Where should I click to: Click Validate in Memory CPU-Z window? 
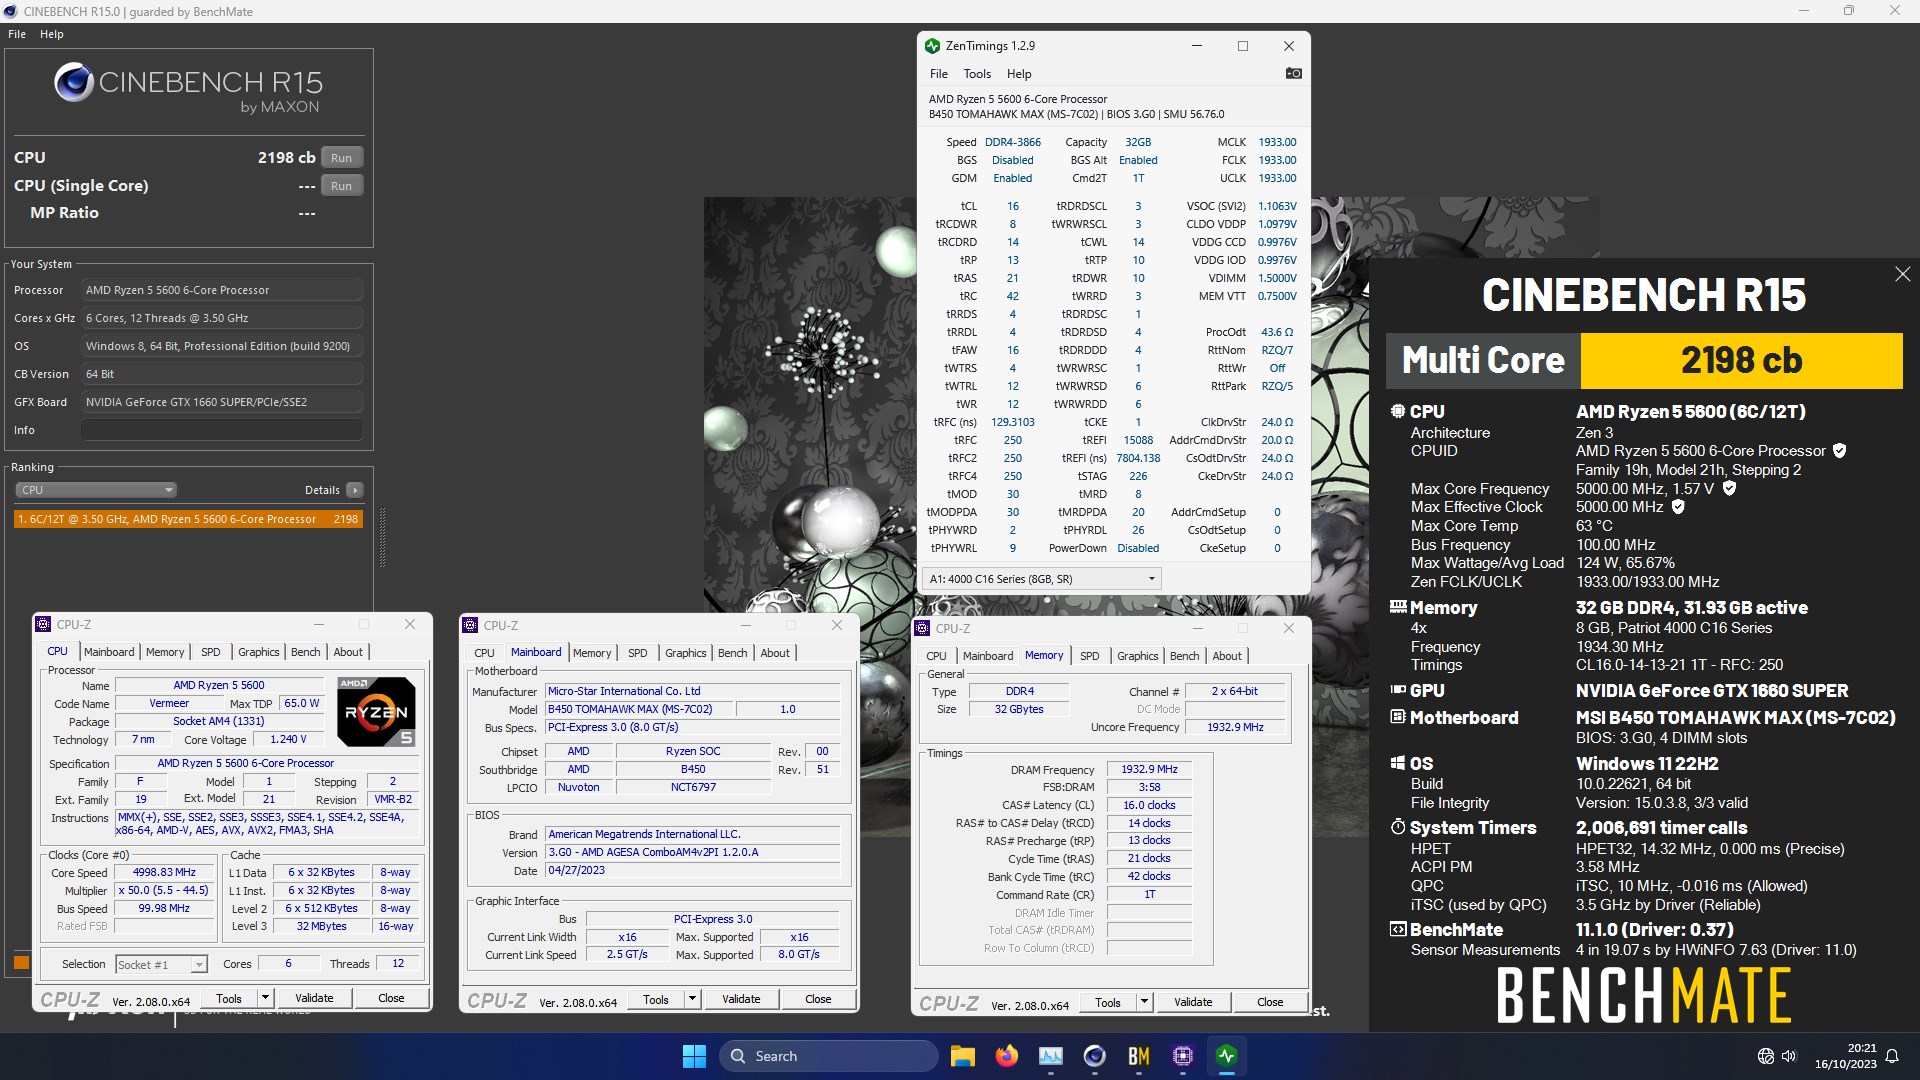coord(1193,1002)
